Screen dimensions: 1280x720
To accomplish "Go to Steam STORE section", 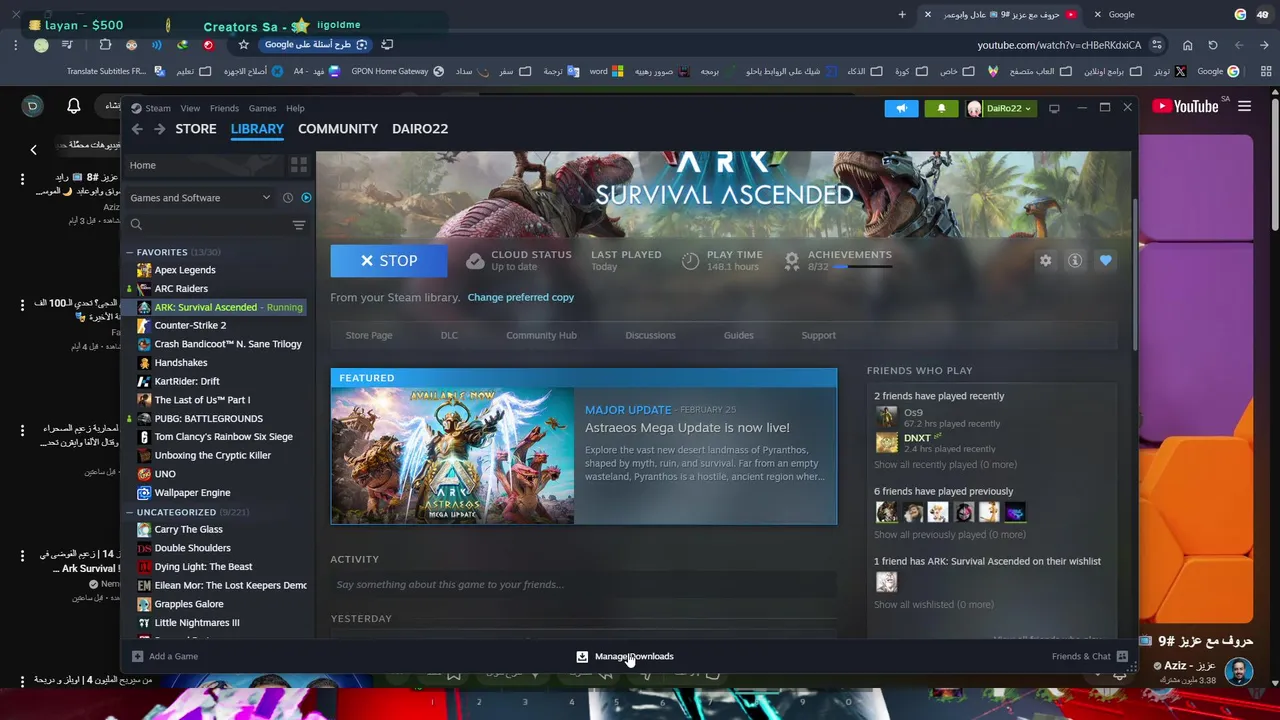I will click(x=196, y=129).
